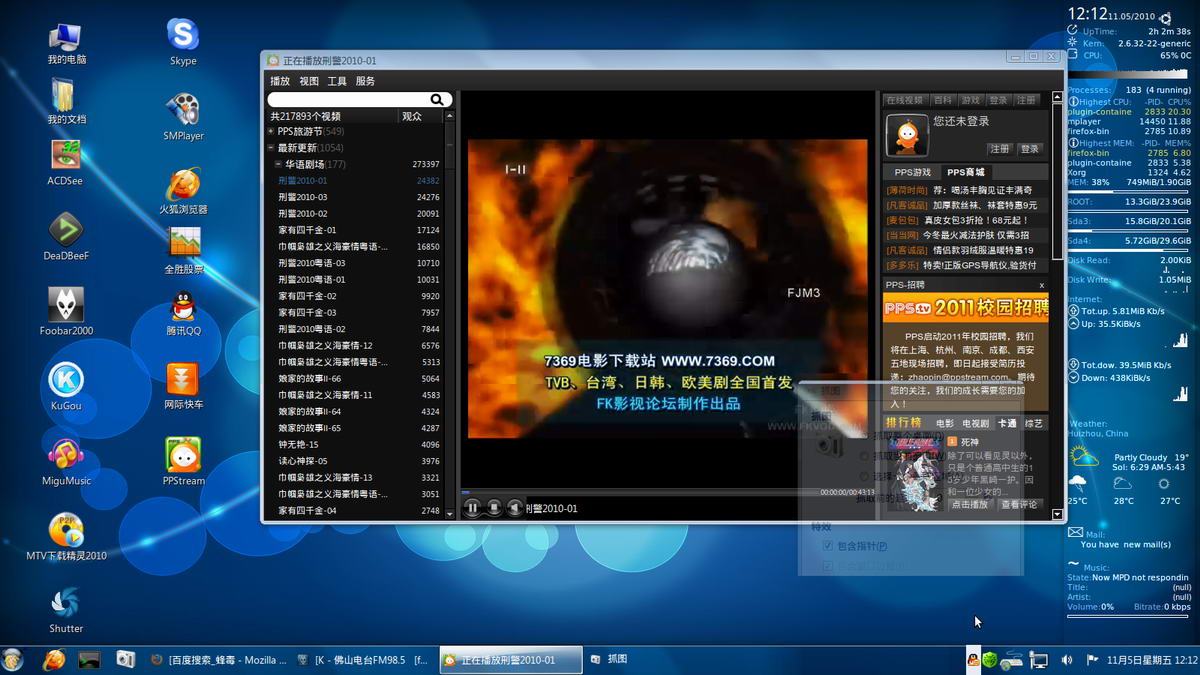
Task: Click the video list search field
Action: point(350,100)
